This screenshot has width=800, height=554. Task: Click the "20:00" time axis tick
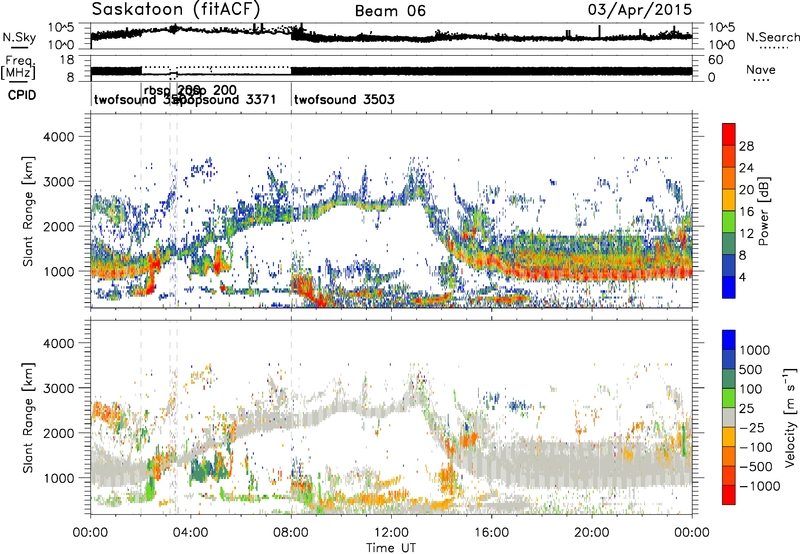[591, 533]
